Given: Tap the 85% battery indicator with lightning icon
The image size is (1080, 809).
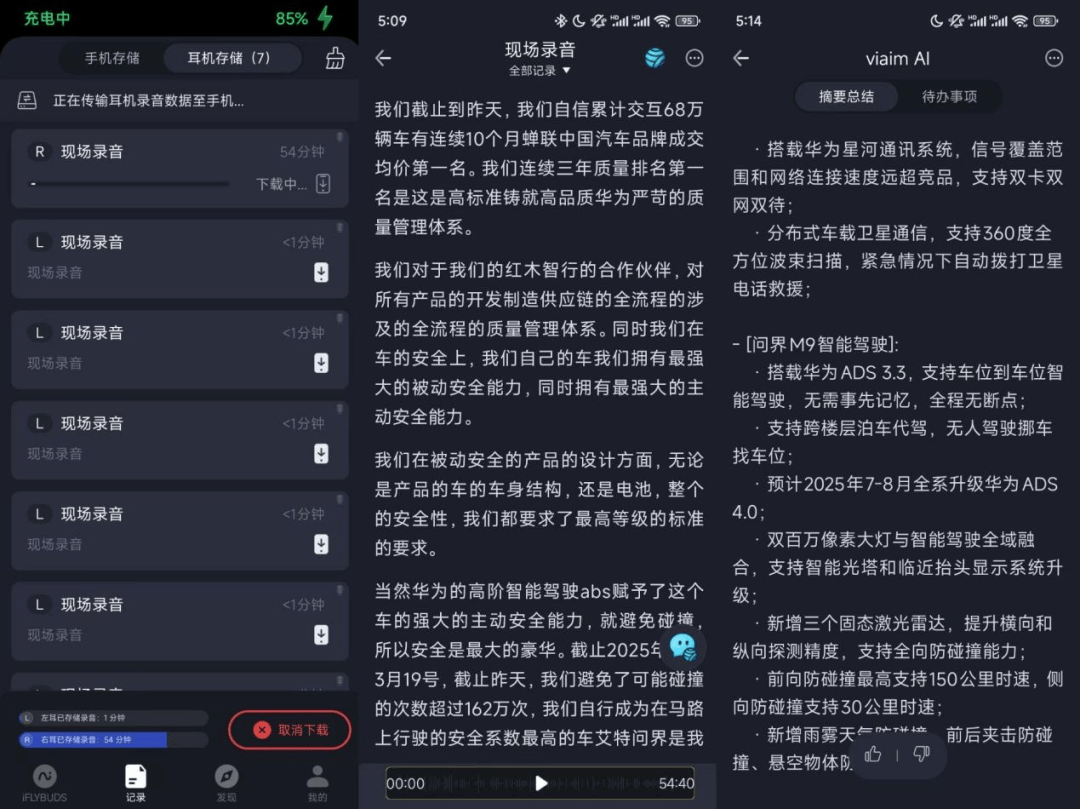Looking at the screenshot, I should click(x=304, y=19).
